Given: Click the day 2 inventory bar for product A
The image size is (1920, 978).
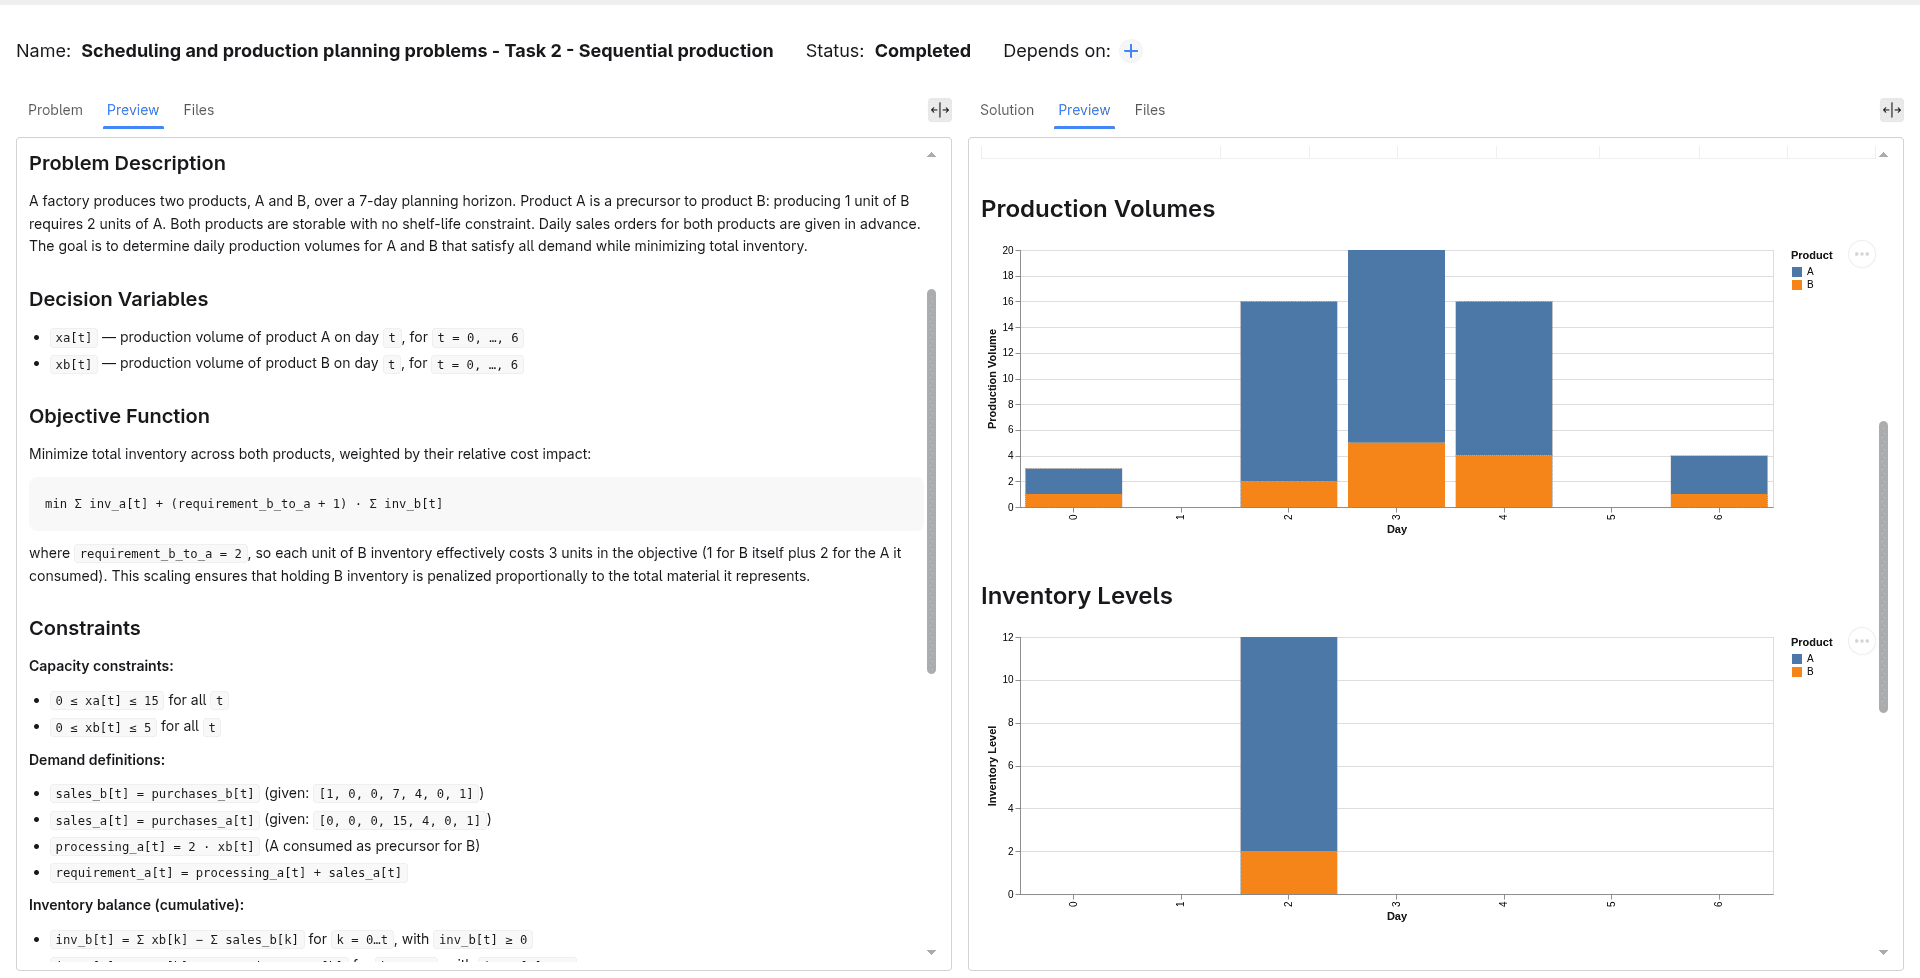Looking at the screenshot, I should pyautogui.click(x=1289, y=744).
